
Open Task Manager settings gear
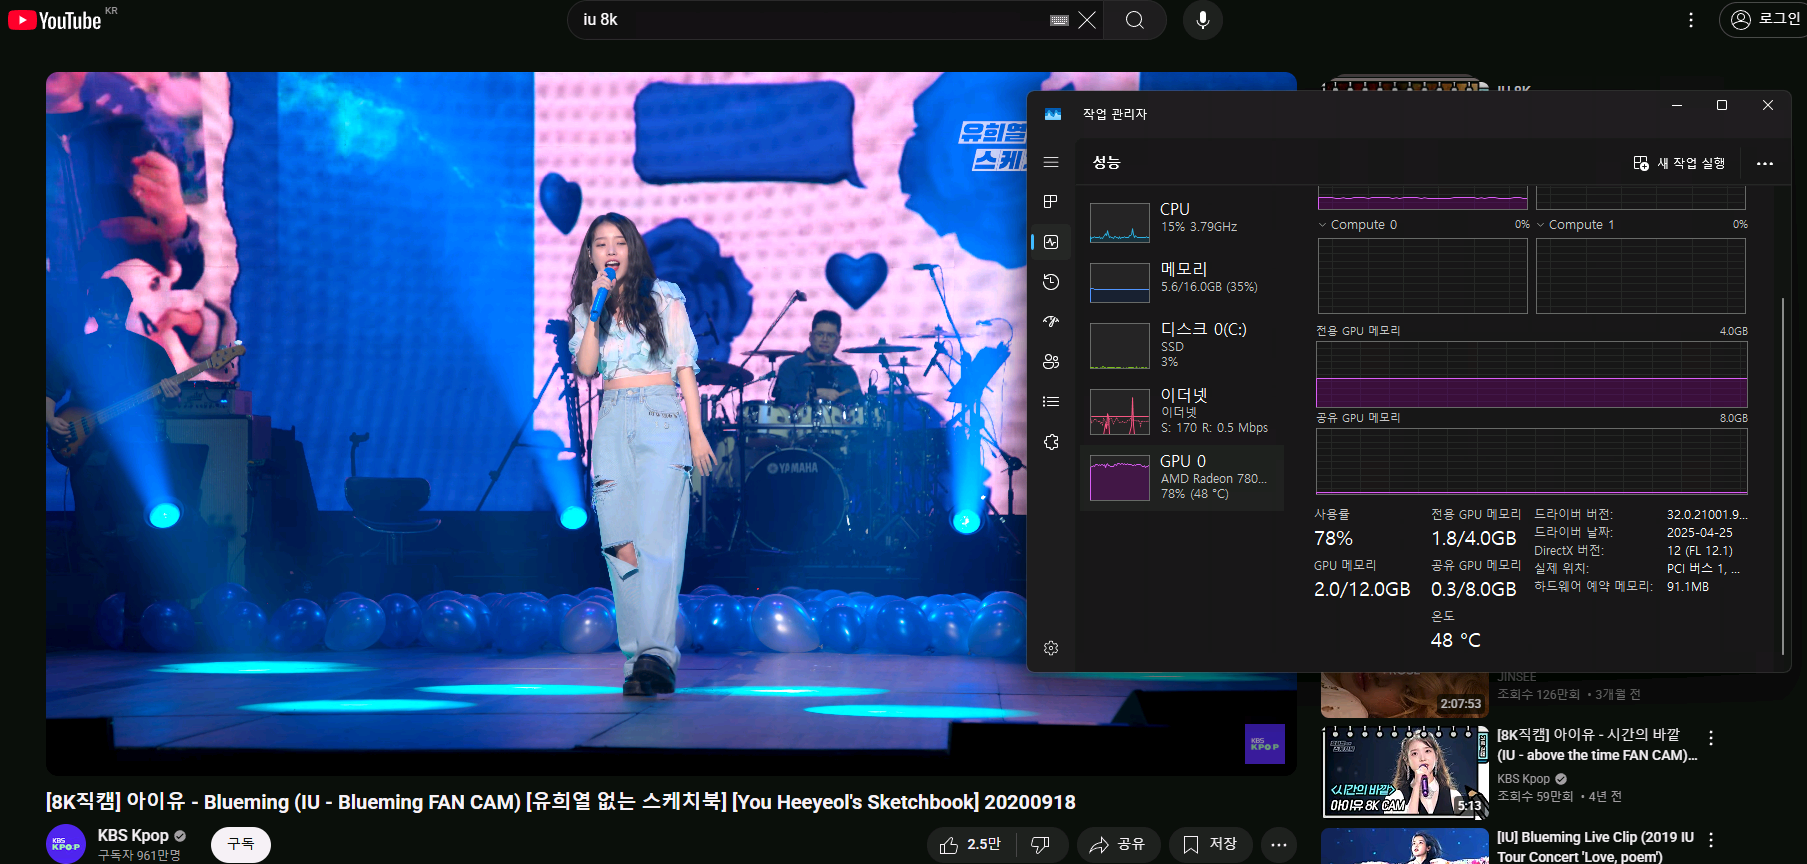pyautogui.click(x=1050, y=648)
